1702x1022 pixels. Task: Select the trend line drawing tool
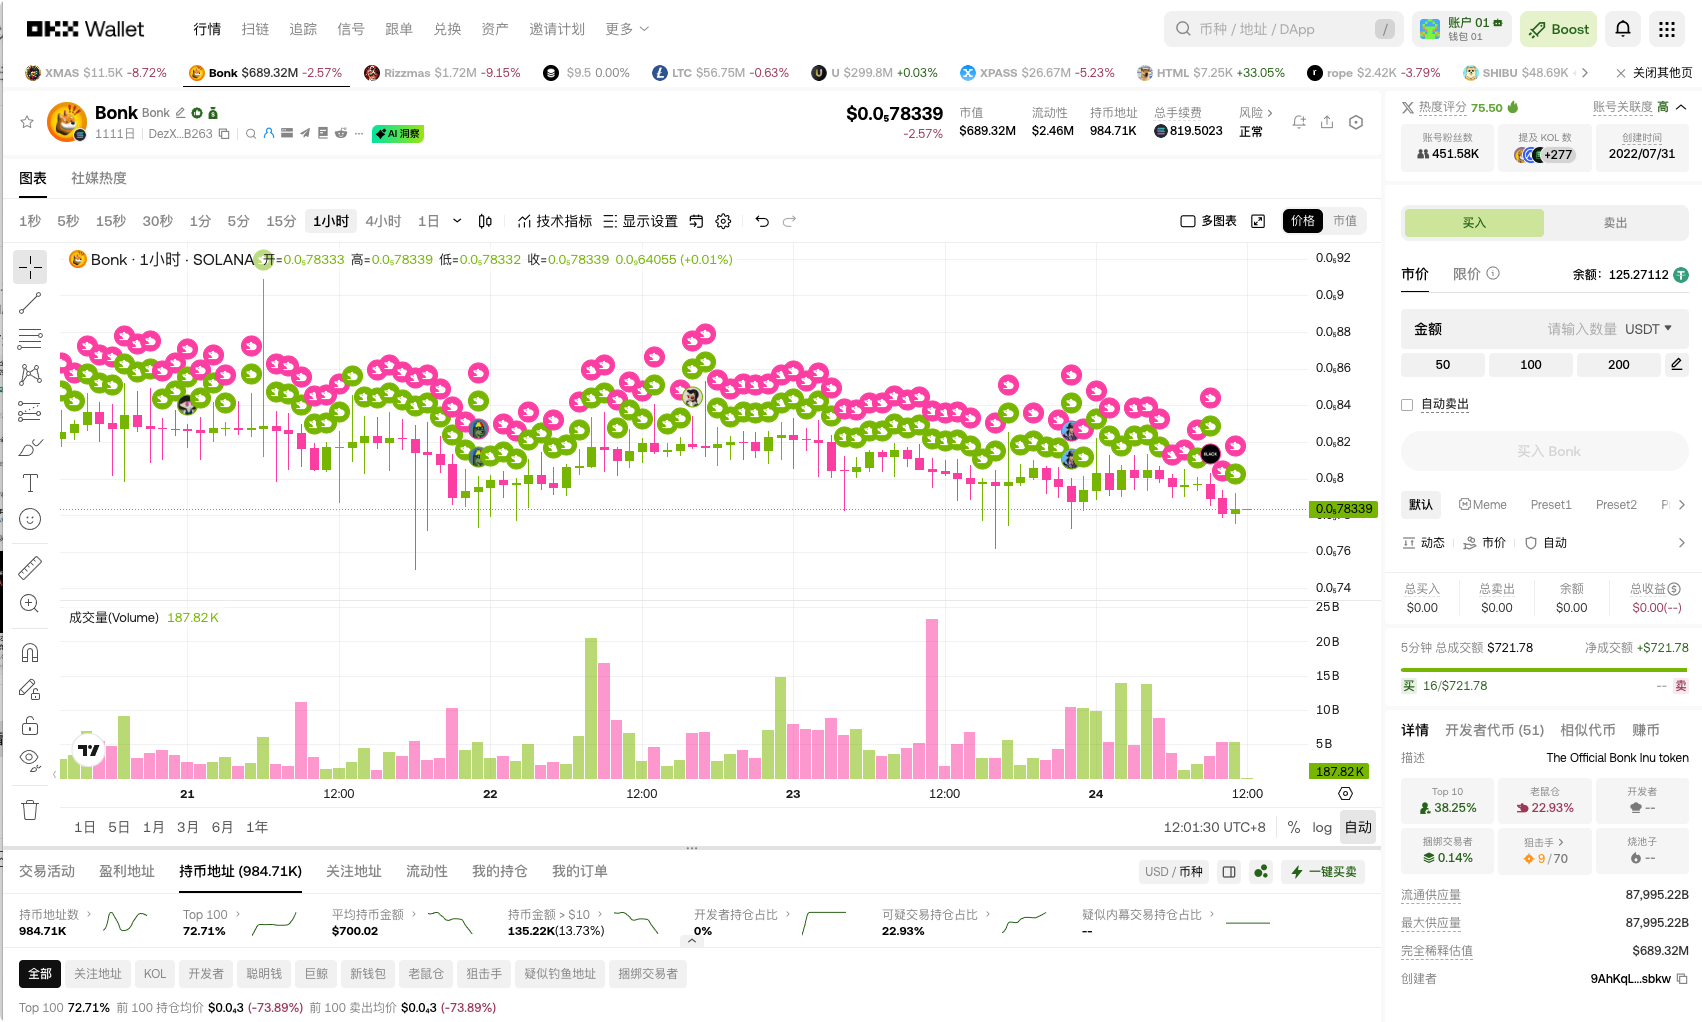click(x=30, y=302)
